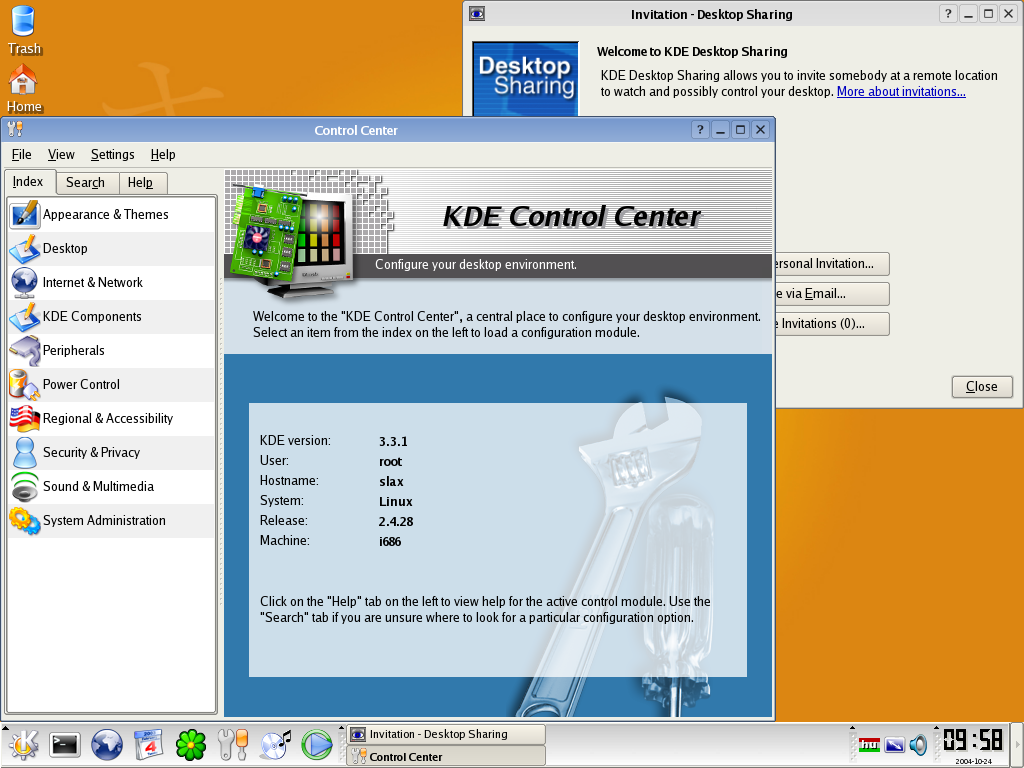This screenshot has height=768, width=1024.
Task: Click the Invitations (0) button
Action: click(832, 324)
